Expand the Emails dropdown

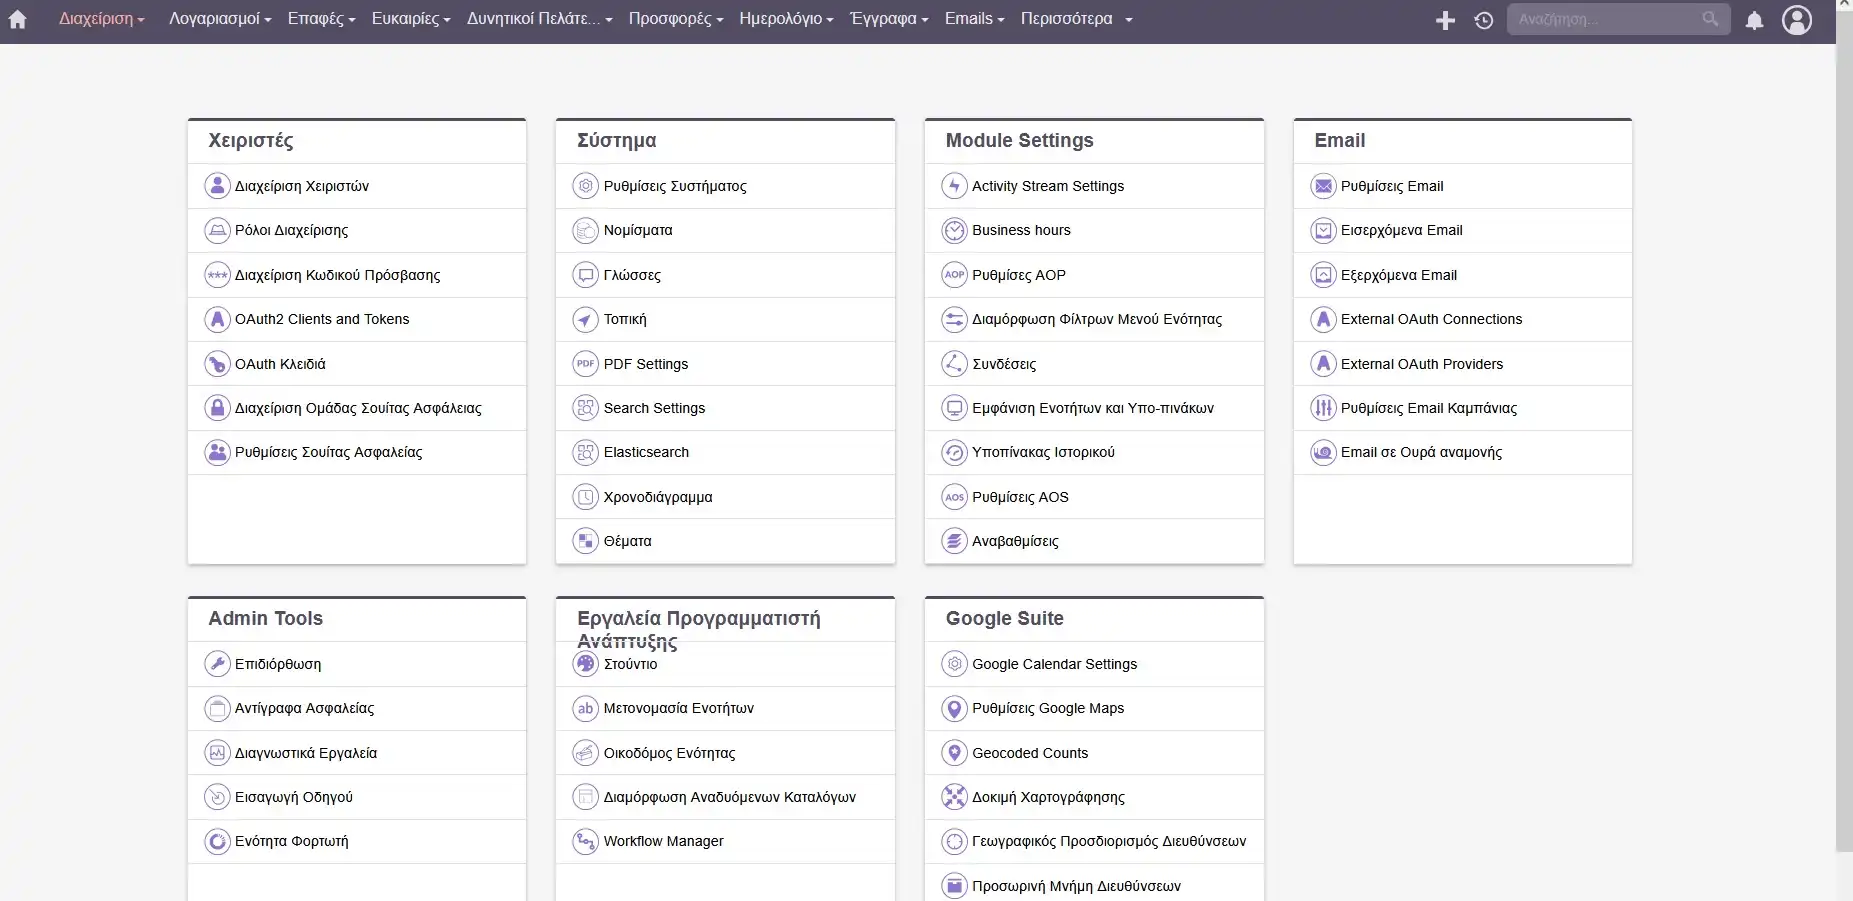pos(974,19)
